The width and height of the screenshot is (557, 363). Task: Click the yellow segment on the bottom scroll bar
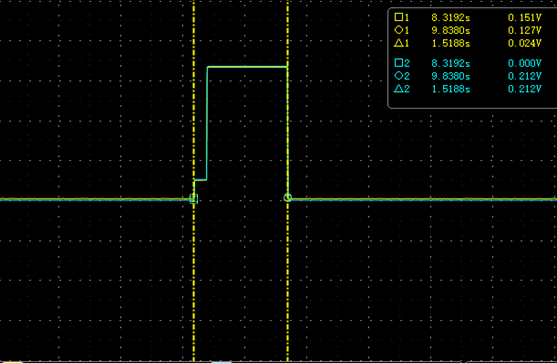point(11,362)
